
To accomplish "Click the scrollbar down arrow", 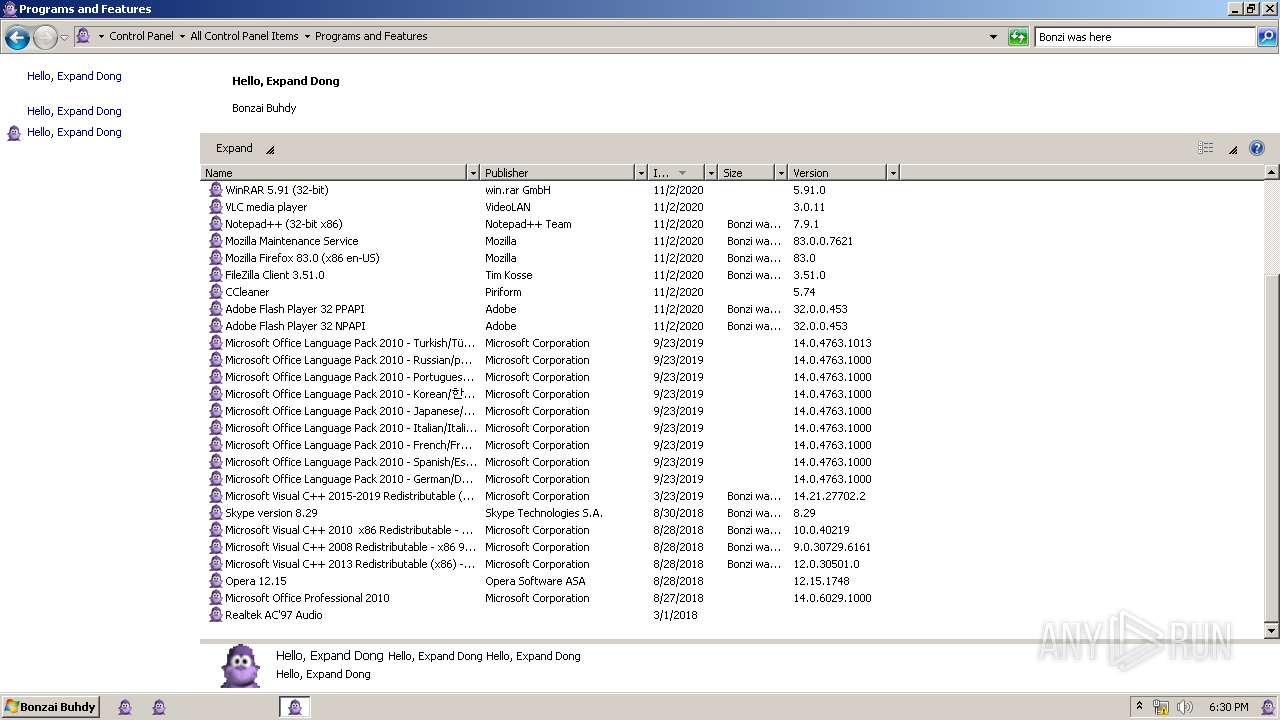I will tap(1272, 631).
